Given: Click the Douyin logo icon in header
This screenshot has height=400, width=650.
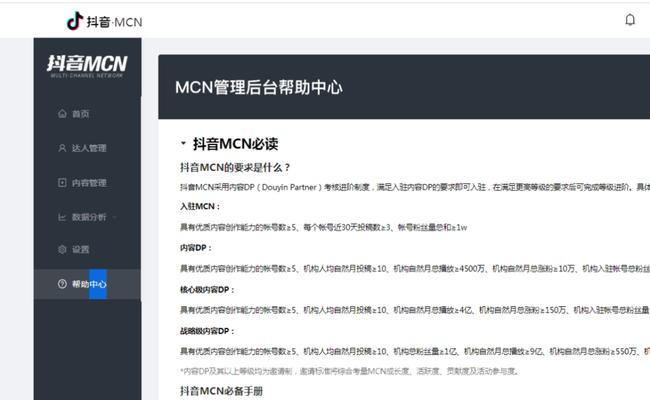Looking at the screenshot, I should tap(75, 21).
